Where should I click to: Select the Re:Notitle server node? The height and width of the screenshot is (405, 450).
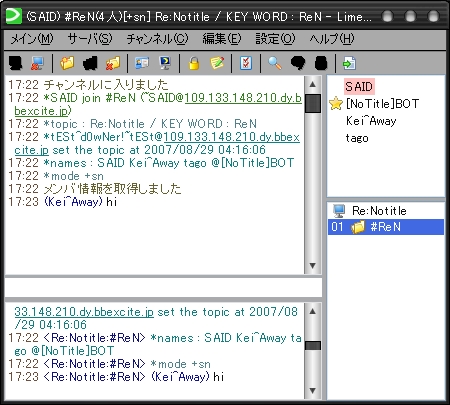click(379, 211)
